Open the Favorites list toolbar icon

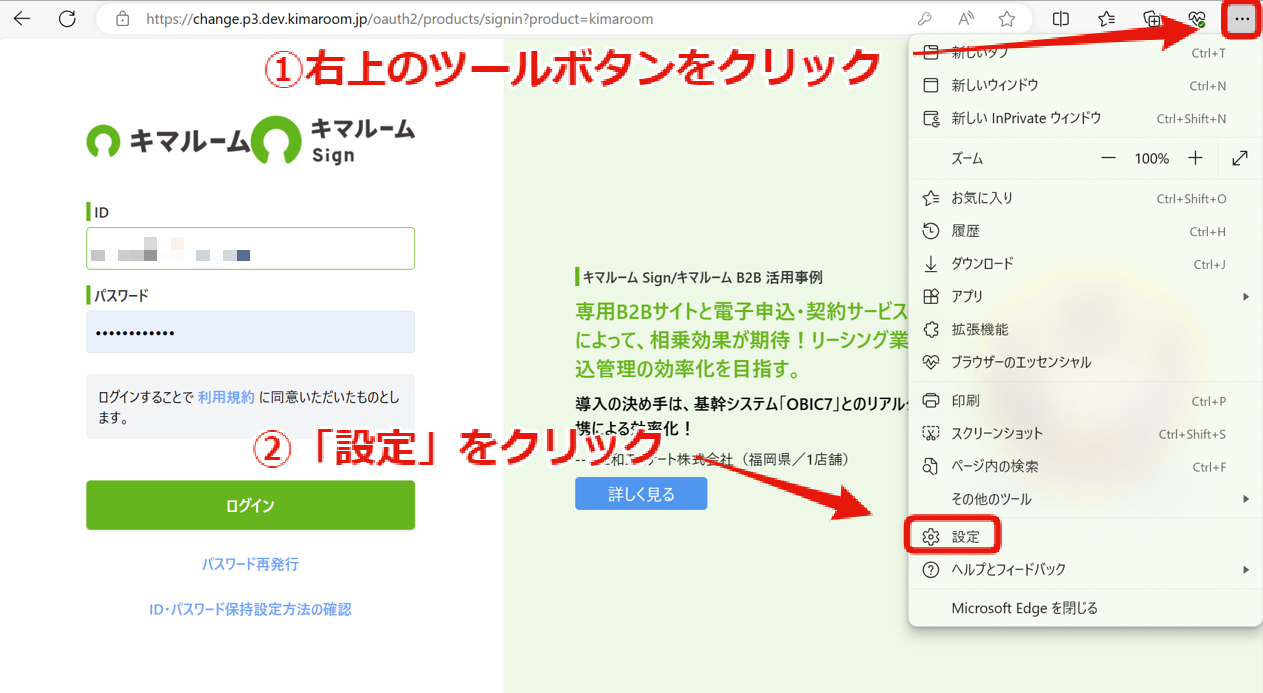1107,19
